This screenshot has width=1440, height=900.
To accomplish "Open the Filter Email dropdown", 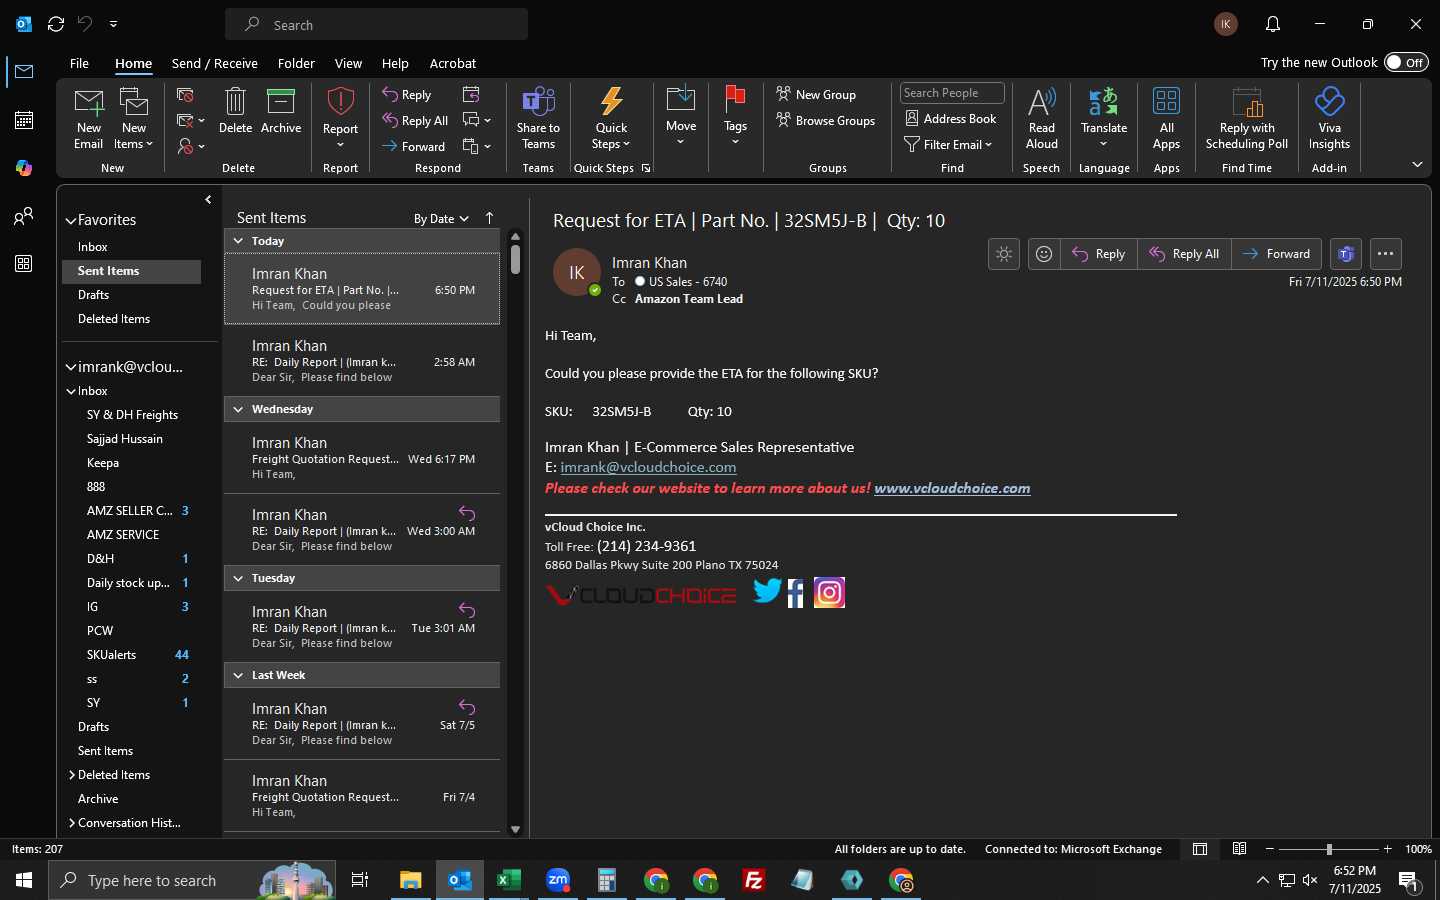I will click(948, 145).
